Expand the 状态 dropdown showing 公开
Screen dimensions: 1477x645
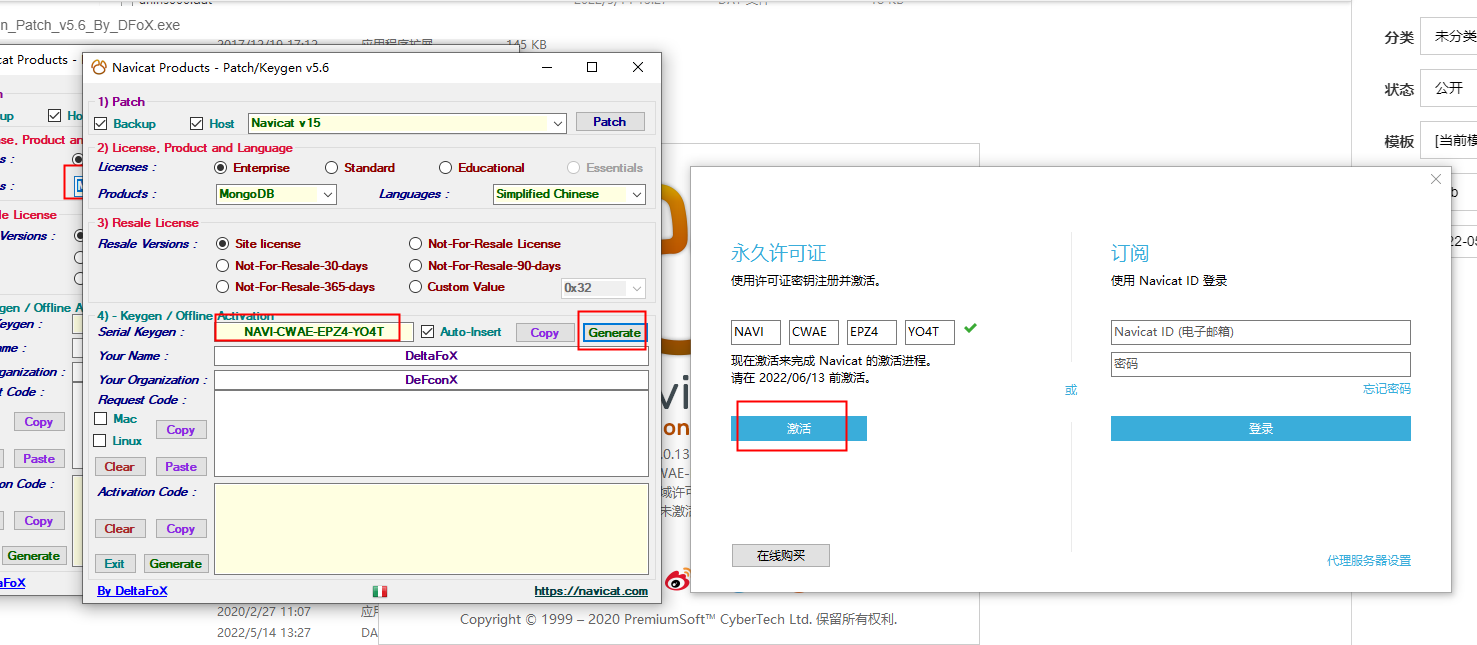pyautogui.click(x=1452, y=88)
